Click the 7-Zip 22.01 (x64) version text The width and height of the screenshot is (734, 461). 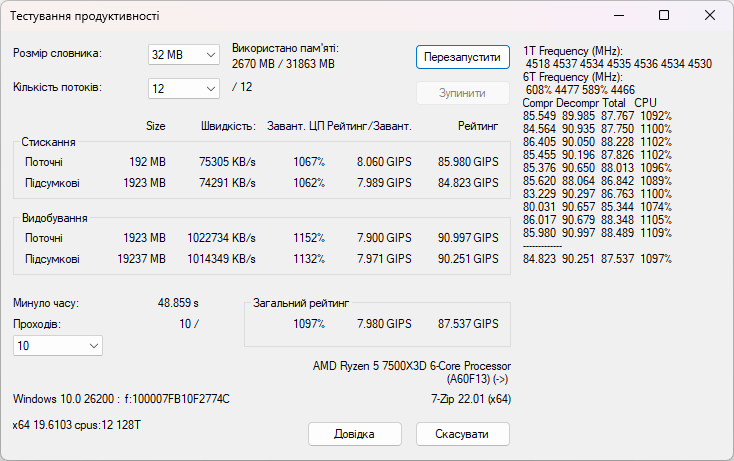click(464, 399)
